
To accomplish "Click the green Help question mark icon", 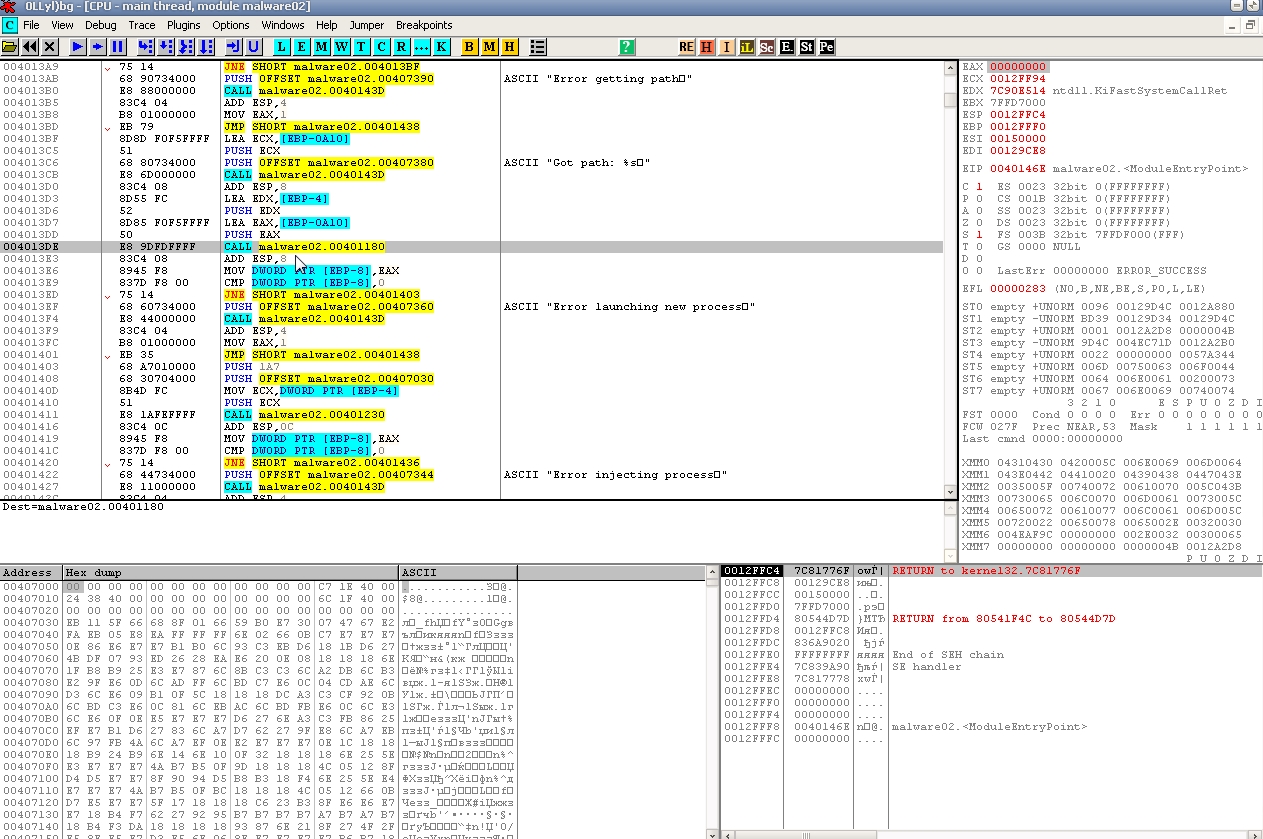I will [626, 47].
